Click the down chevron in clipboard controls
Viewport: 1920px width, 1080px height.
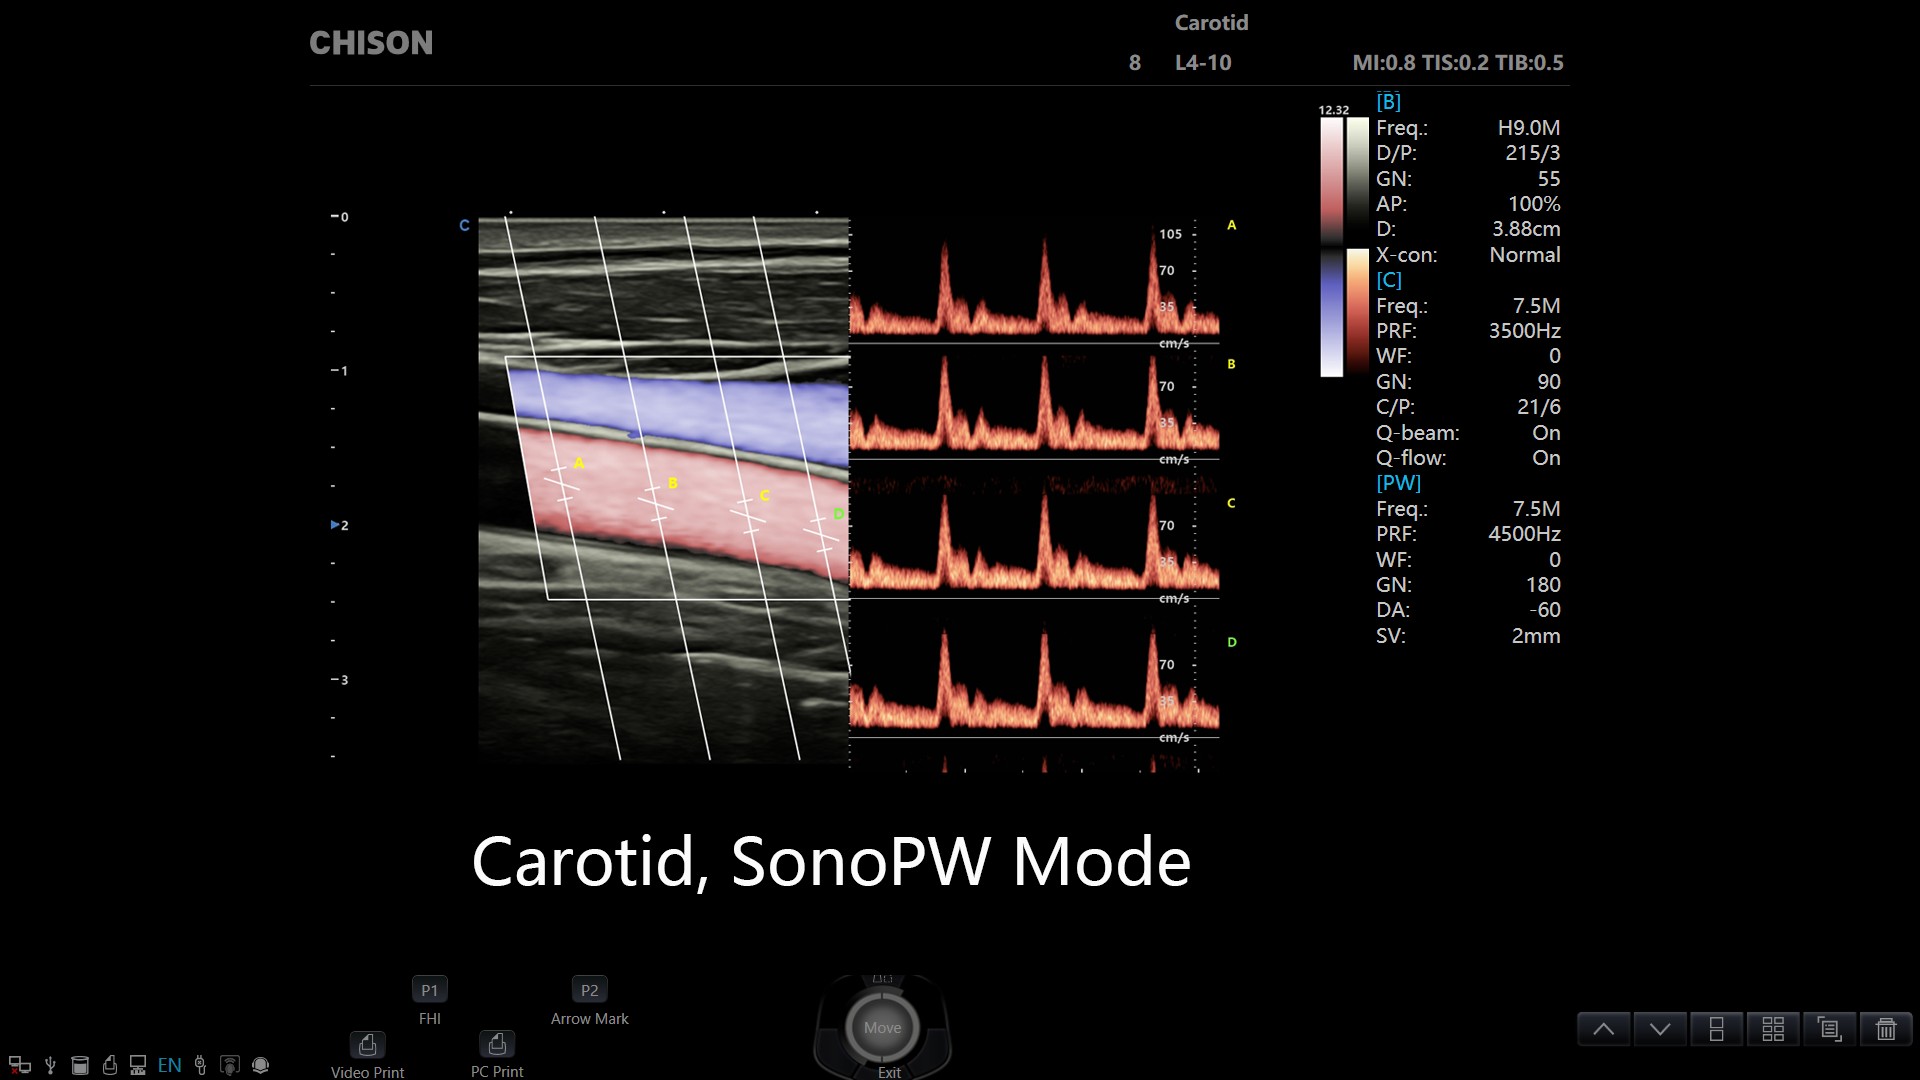coord(1660,1028)
